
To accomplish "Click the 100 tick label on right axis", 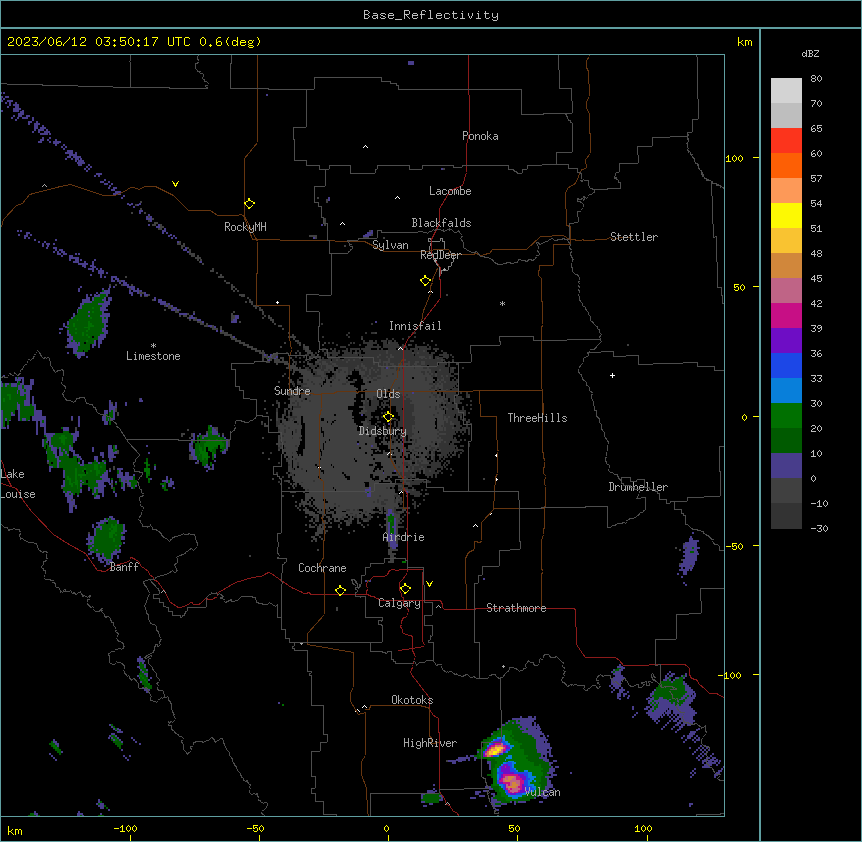I will click(x=734, y=158).
